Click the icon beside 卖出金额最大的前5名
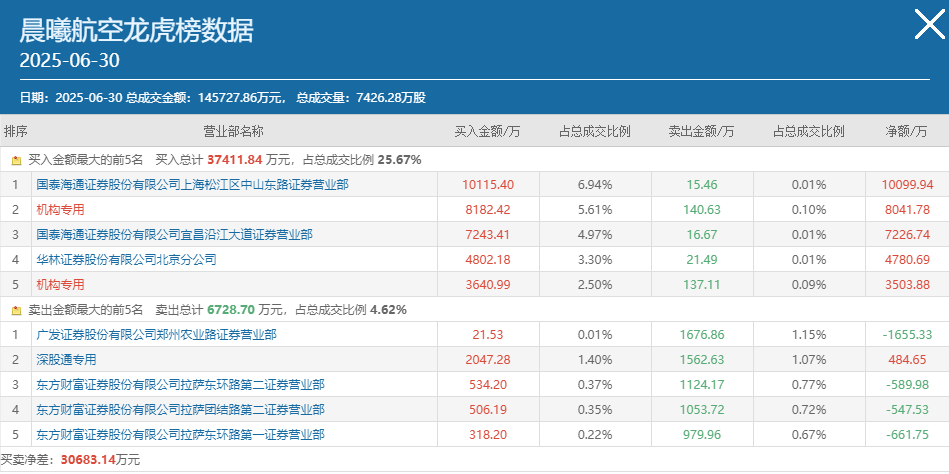 [16, 311]
